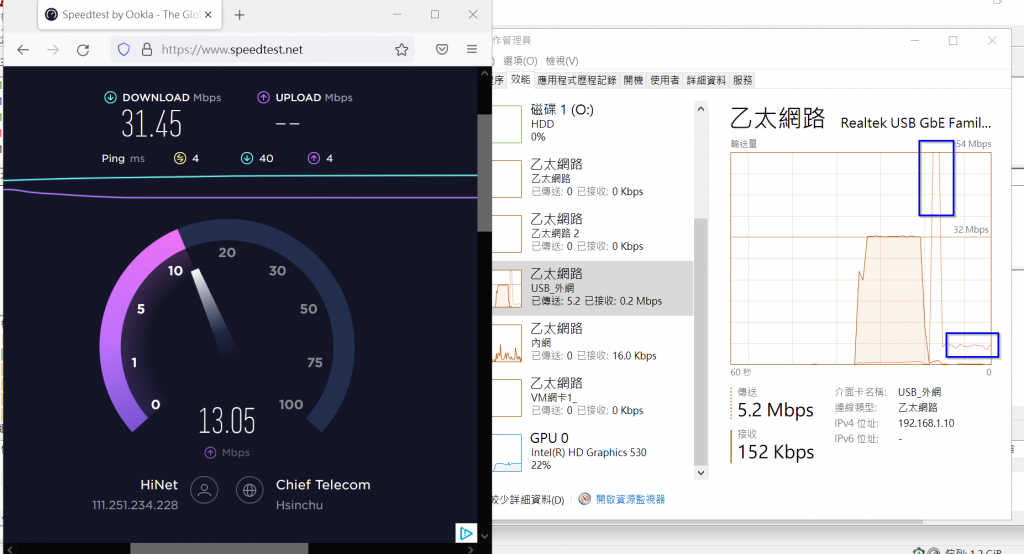
Task: Select GPU 0 Intel HD Graphics 530
Action: (592, 451)
